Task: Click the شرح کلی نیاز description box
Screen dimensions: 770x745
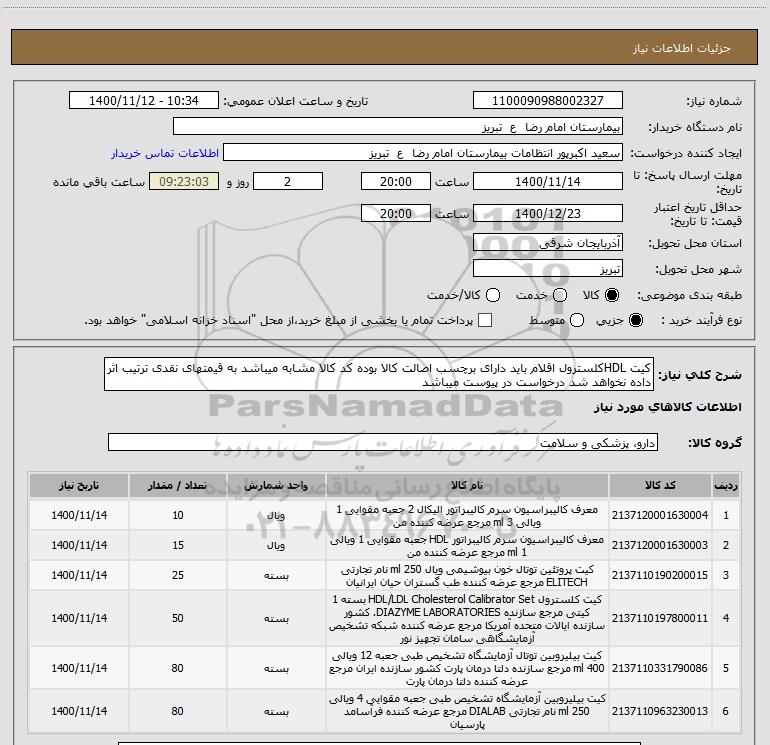Action: point(379,374)
